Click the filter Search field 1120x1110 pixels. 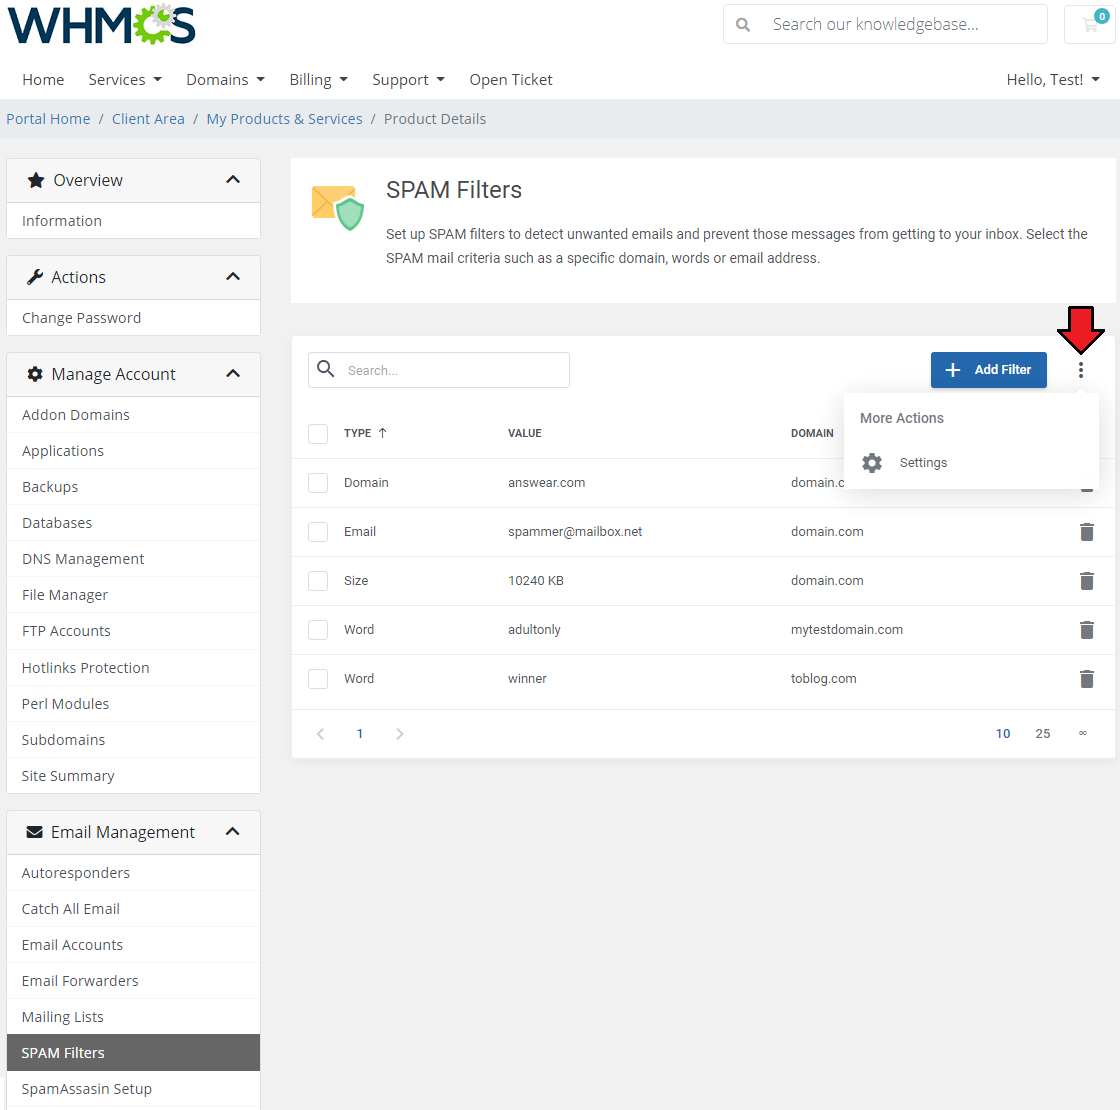pyautogui.click(x=439, y=370)
